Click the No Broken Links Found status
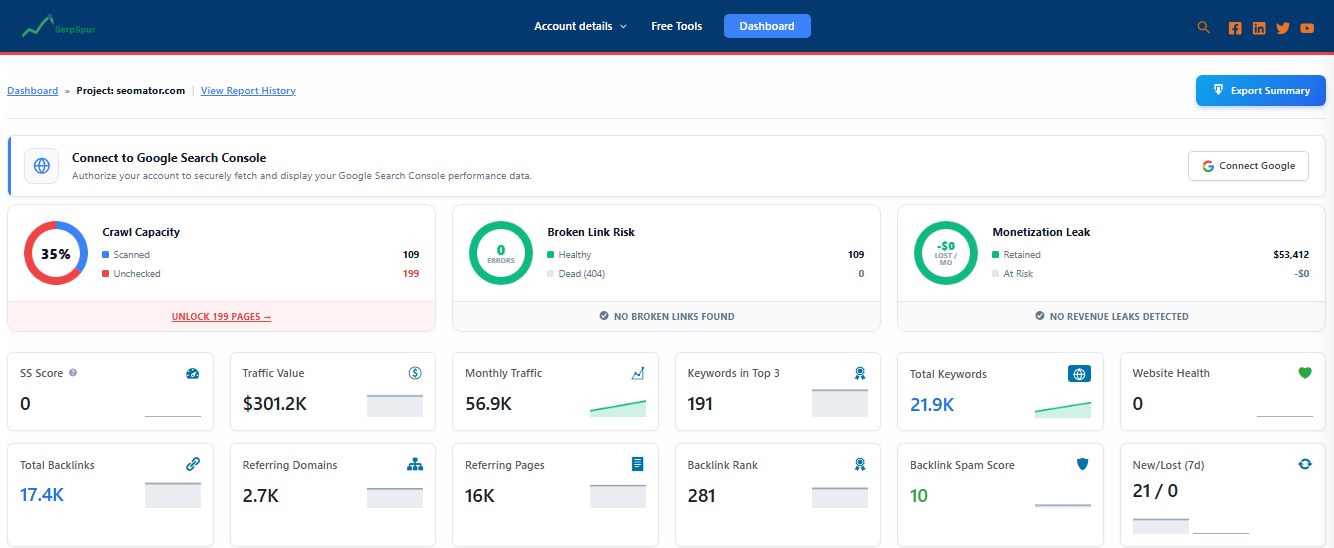Image resolution: width=1334 pixels, height=548 pixels. pos(666,316)
